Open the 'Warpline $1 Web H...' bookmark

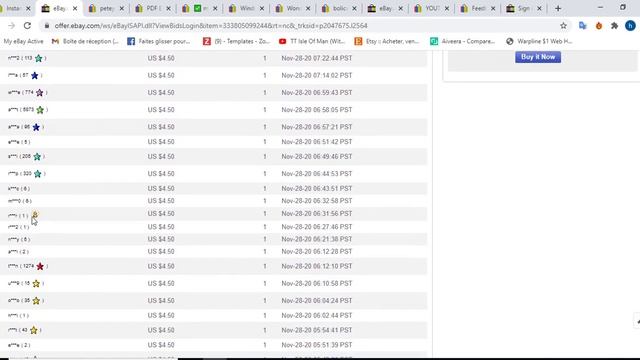coord(539,41)
